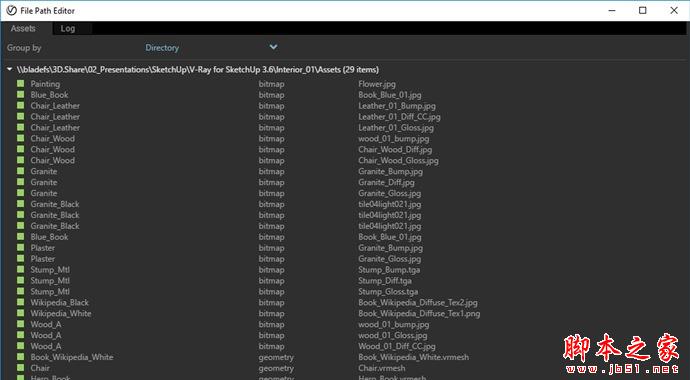Close the File Path Editor window
This screenshot has height=380, width=690.
[674, 11]
